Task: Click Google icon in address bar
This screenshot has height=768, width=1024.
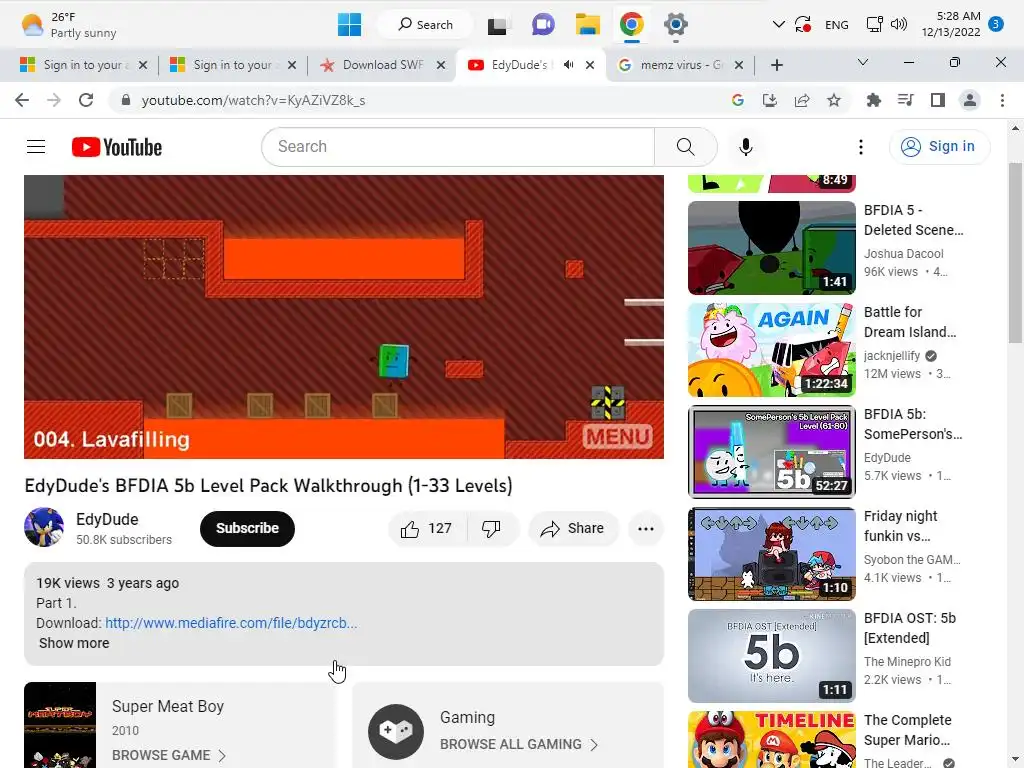Action: (x=737, y=100)
